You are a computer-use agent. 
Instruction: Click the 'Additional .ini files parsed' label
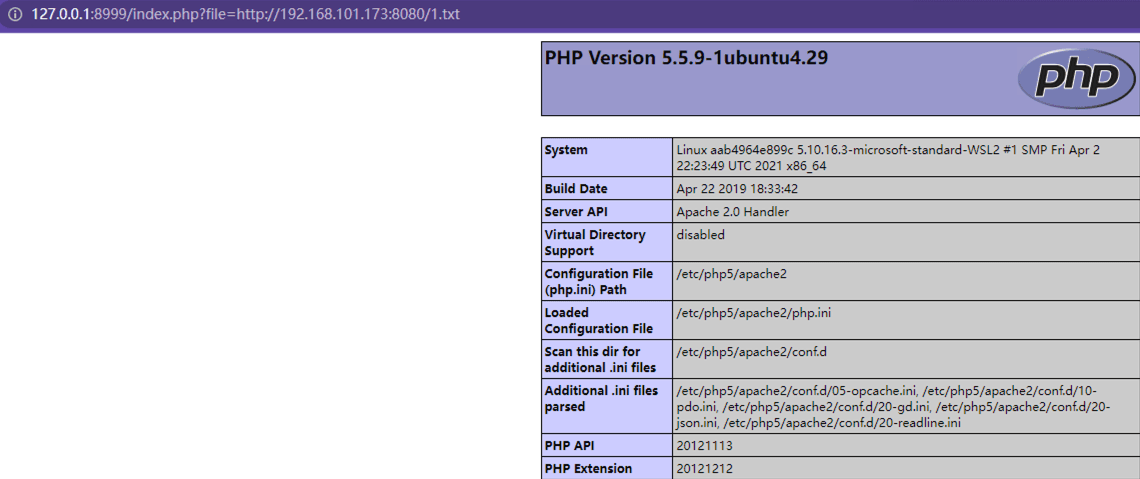[x=601, y=398]
